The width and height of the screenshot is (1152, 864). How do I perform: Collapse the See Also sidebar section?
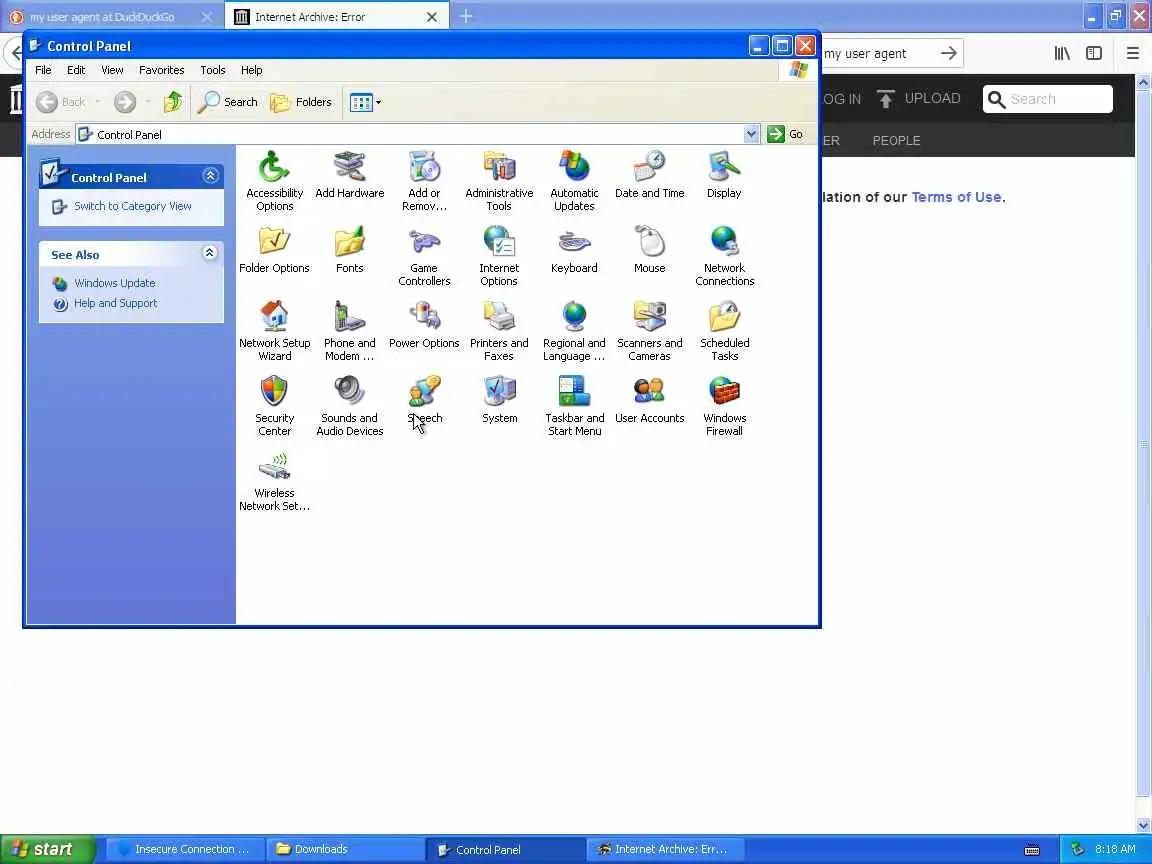pyautogui.click(x=209, y=253)
